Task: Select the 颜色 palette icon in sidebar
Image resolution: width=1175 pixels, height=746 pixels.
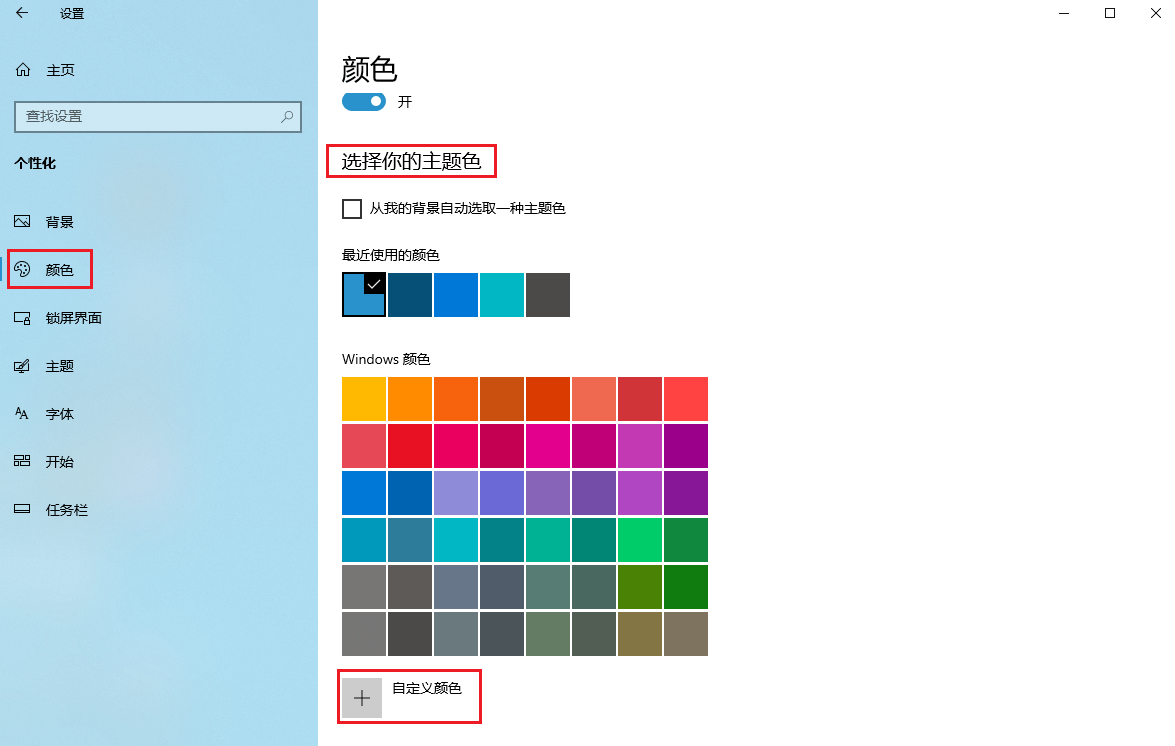Action: point(24,269)
